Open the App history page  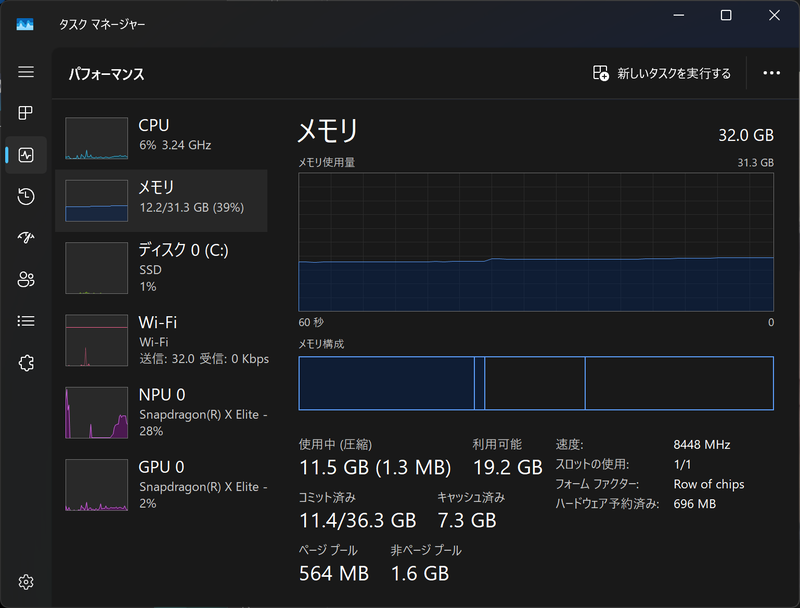pyautogui.click(x=26, y=196)
